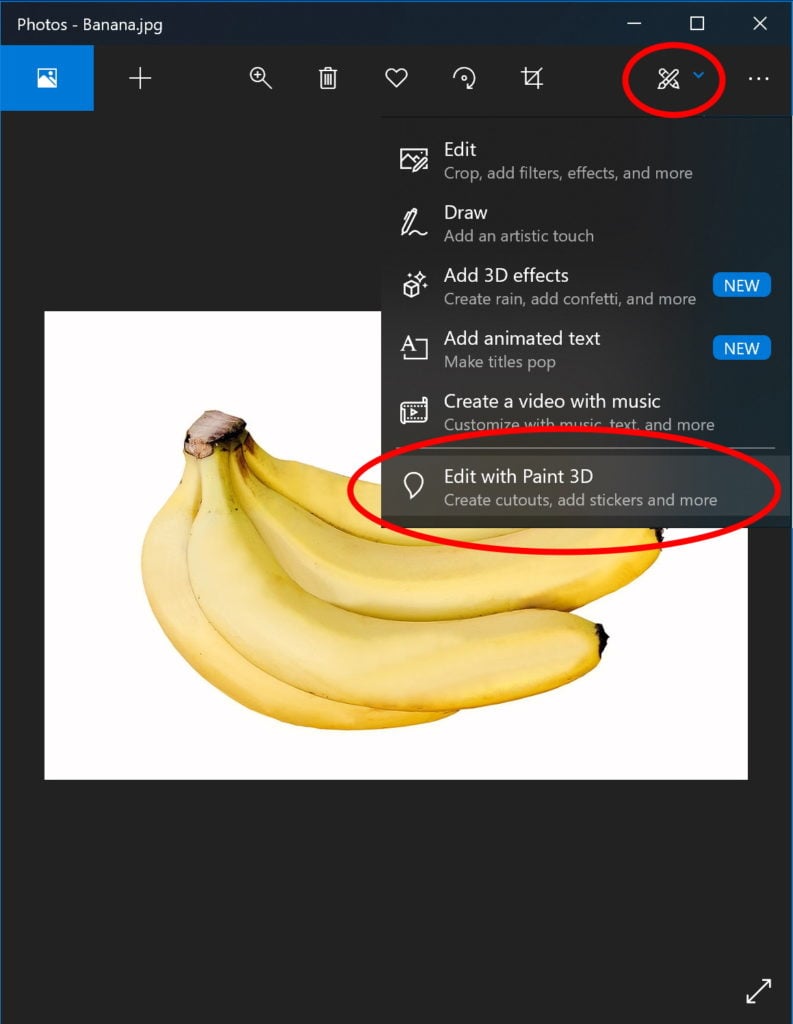
Task: Click the Add to plus icon
Action: [140, 78]
